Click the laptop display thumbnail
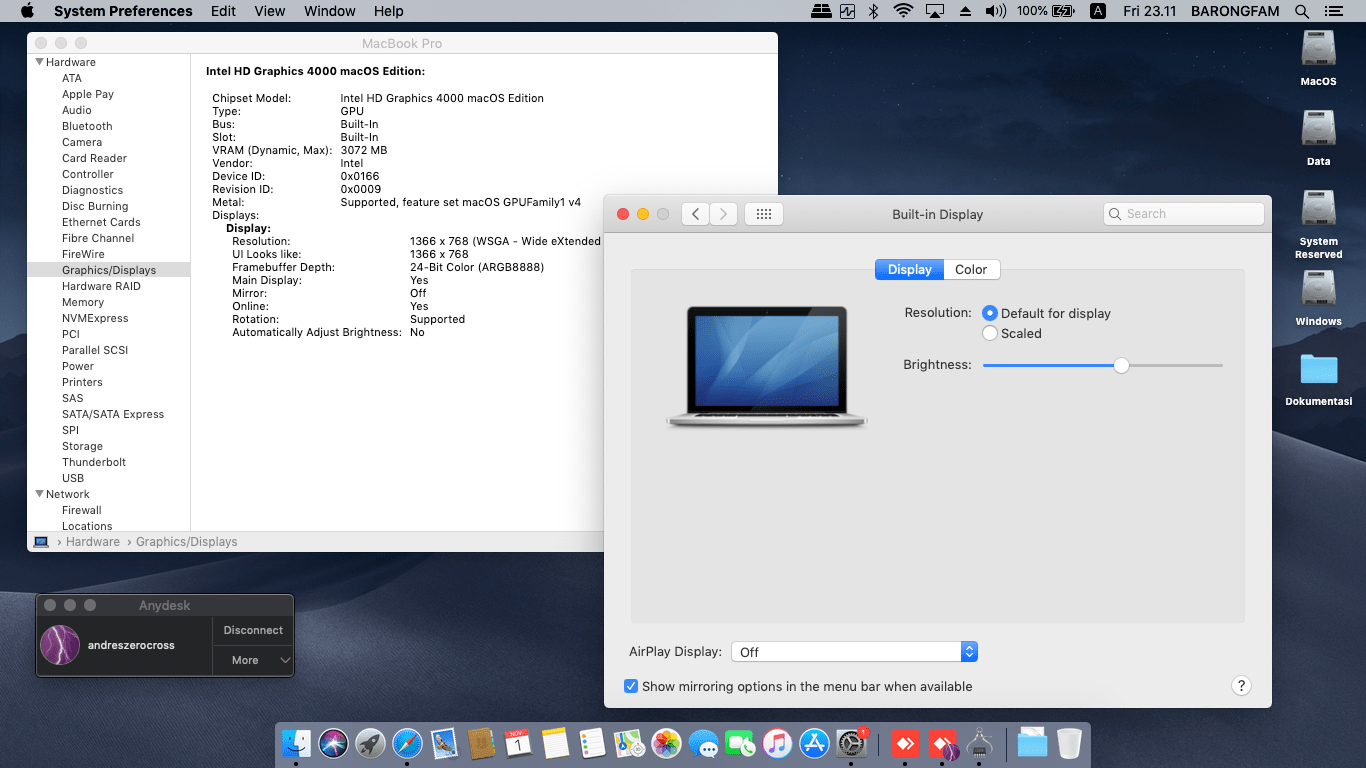 coord(767,368)
